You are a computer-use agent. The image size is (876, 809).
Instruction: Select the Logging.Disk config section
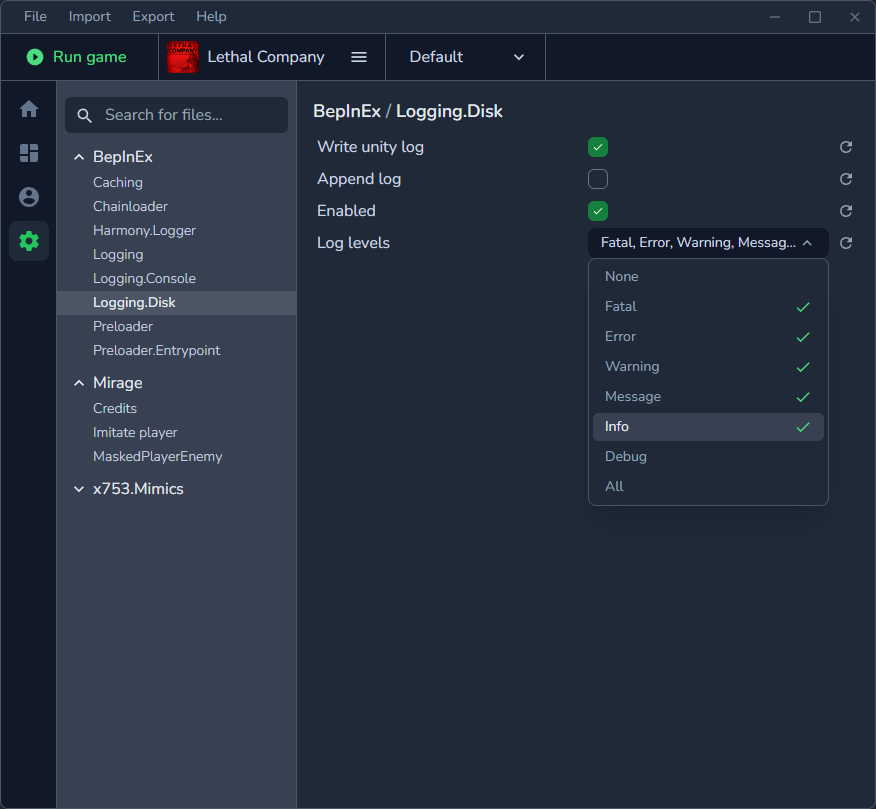click(x=177, y=303)
